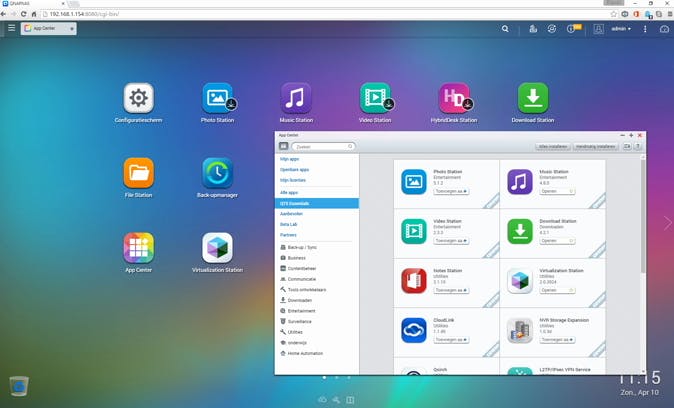Go to next desktop page arrow
This screenshot has height=408, width=674.
[x=668, y=223]
